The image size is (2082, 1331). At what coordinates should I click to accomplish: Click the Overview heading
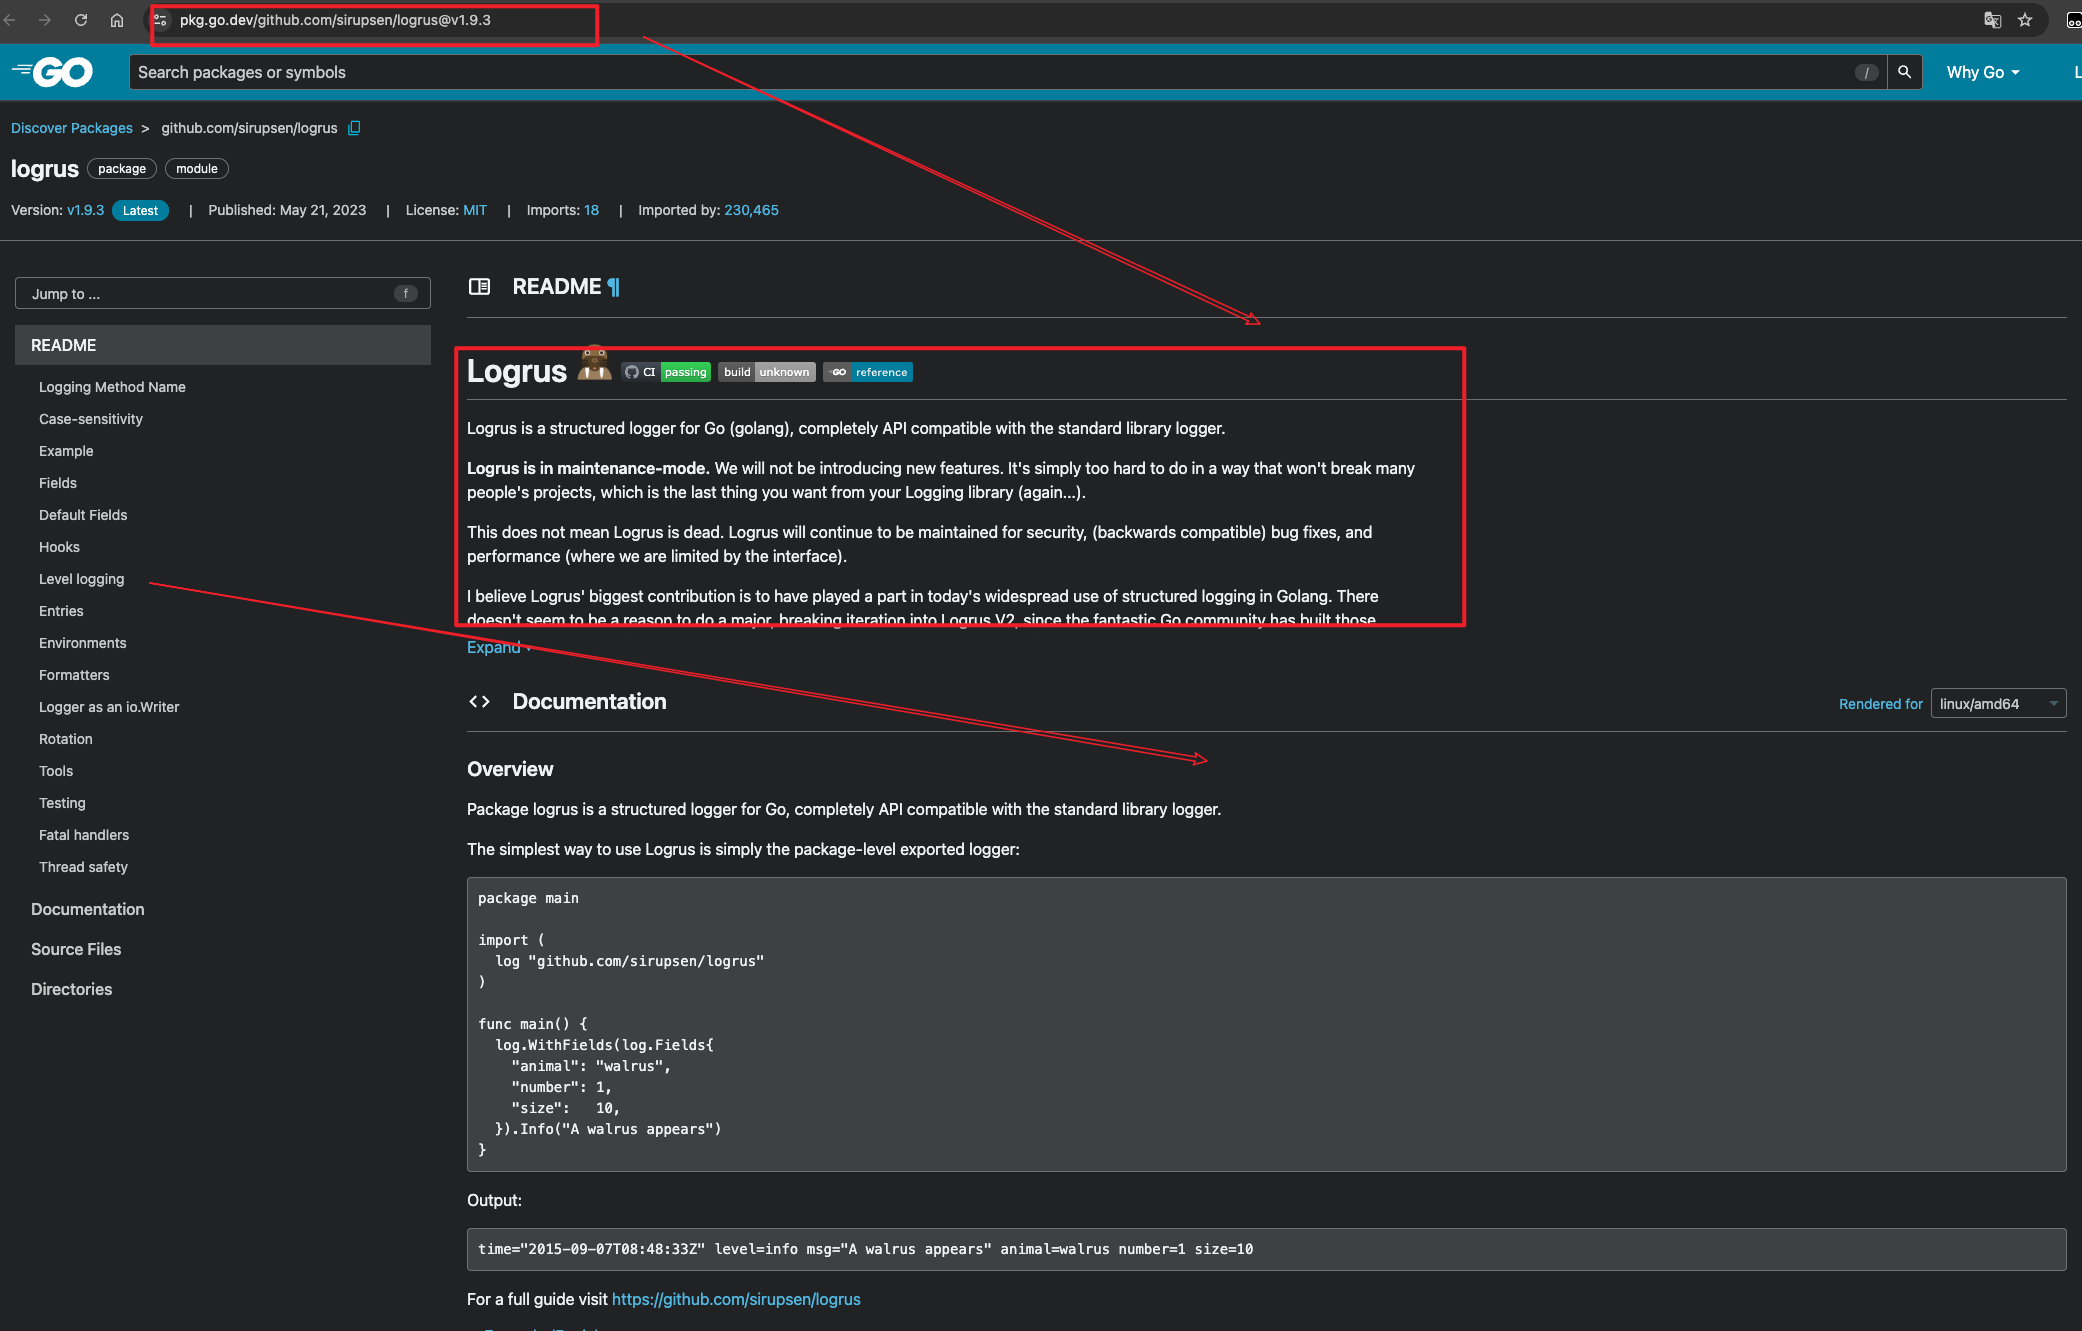click(510, 769)
